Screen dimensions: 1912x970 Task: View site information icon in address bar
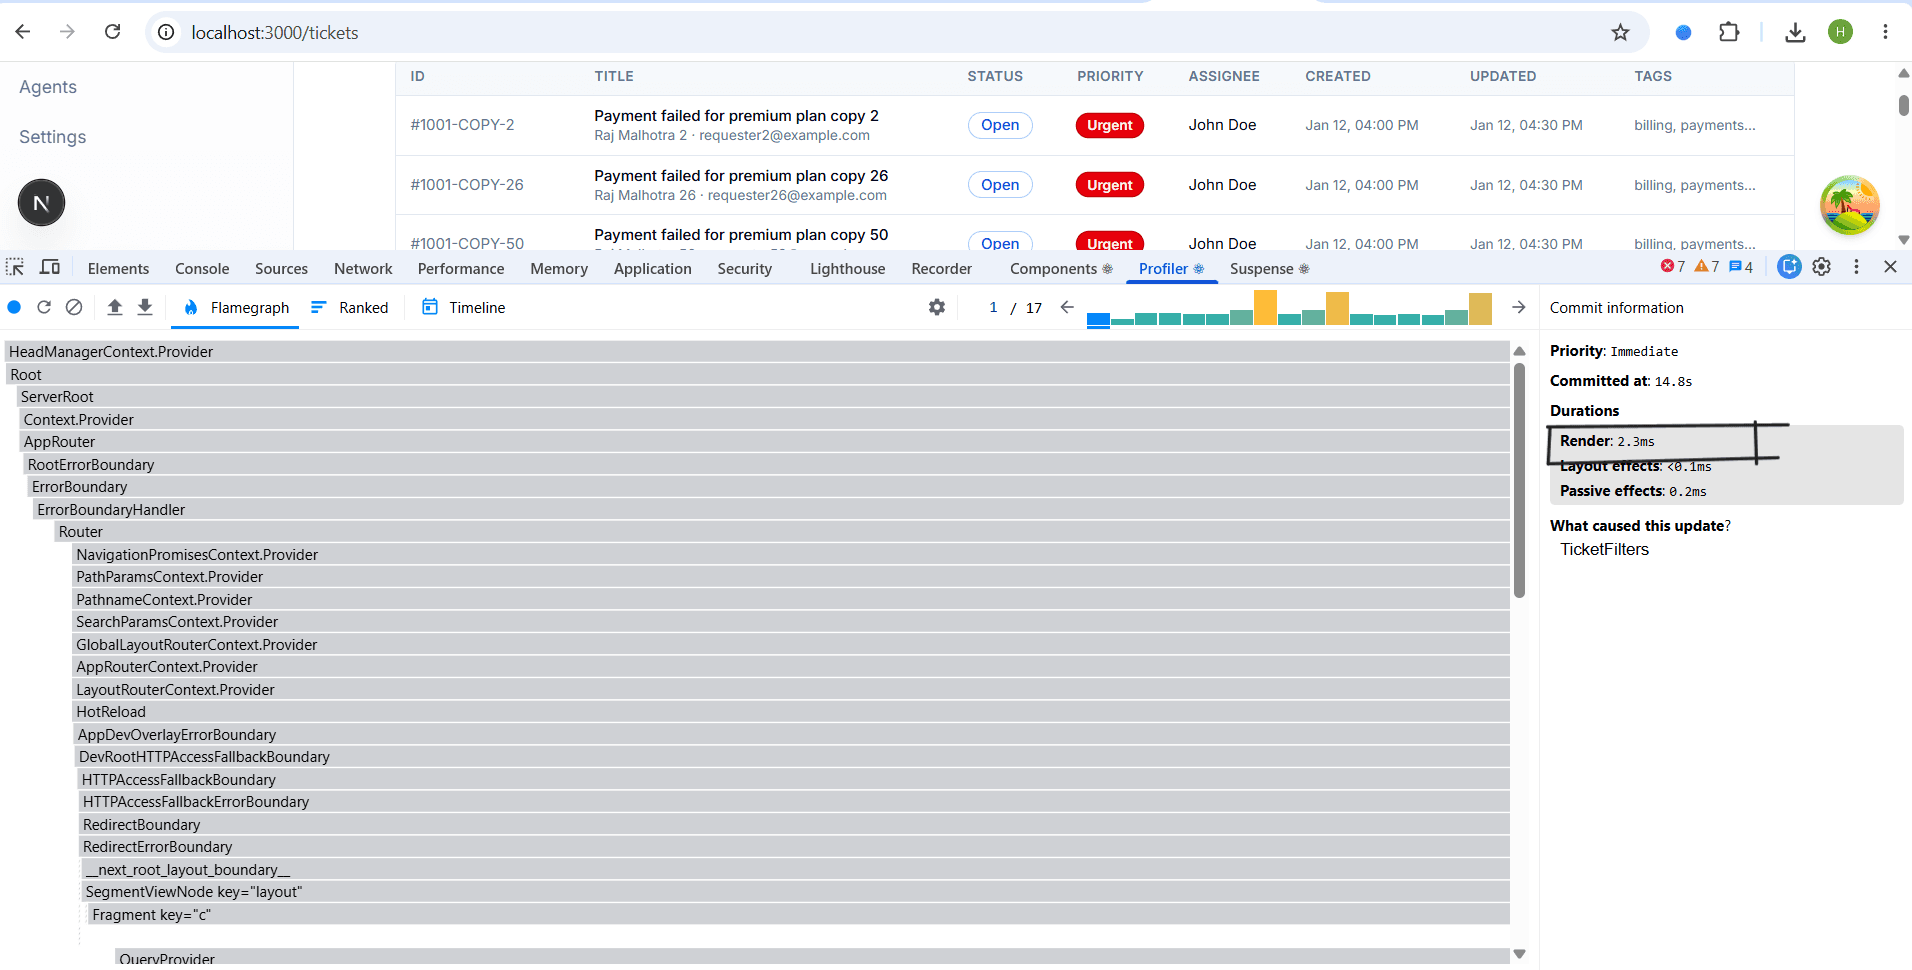click(167, 32)
